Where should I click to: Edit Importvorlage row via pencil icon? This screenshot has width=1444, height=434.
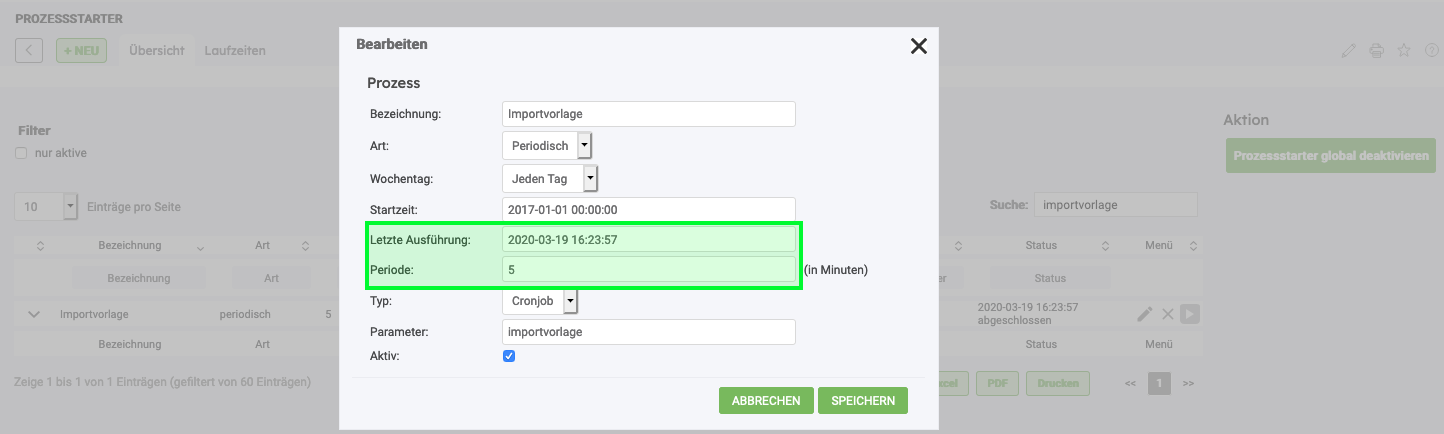pos(1145,314)
